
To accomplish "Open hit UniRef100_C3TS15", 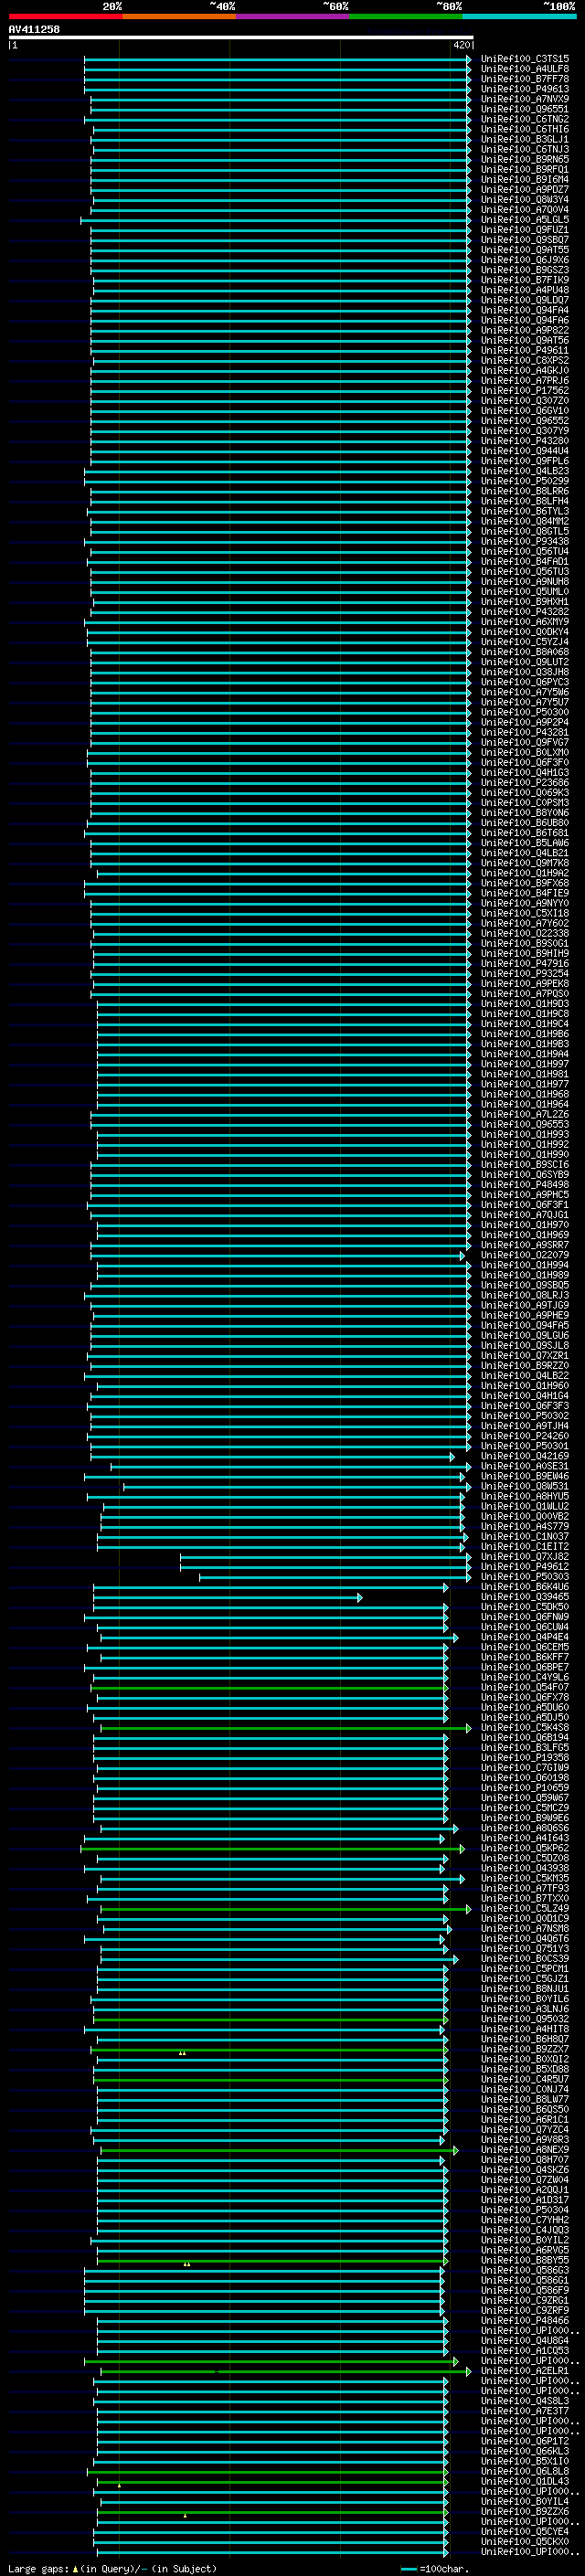I will tap(525, 59).
